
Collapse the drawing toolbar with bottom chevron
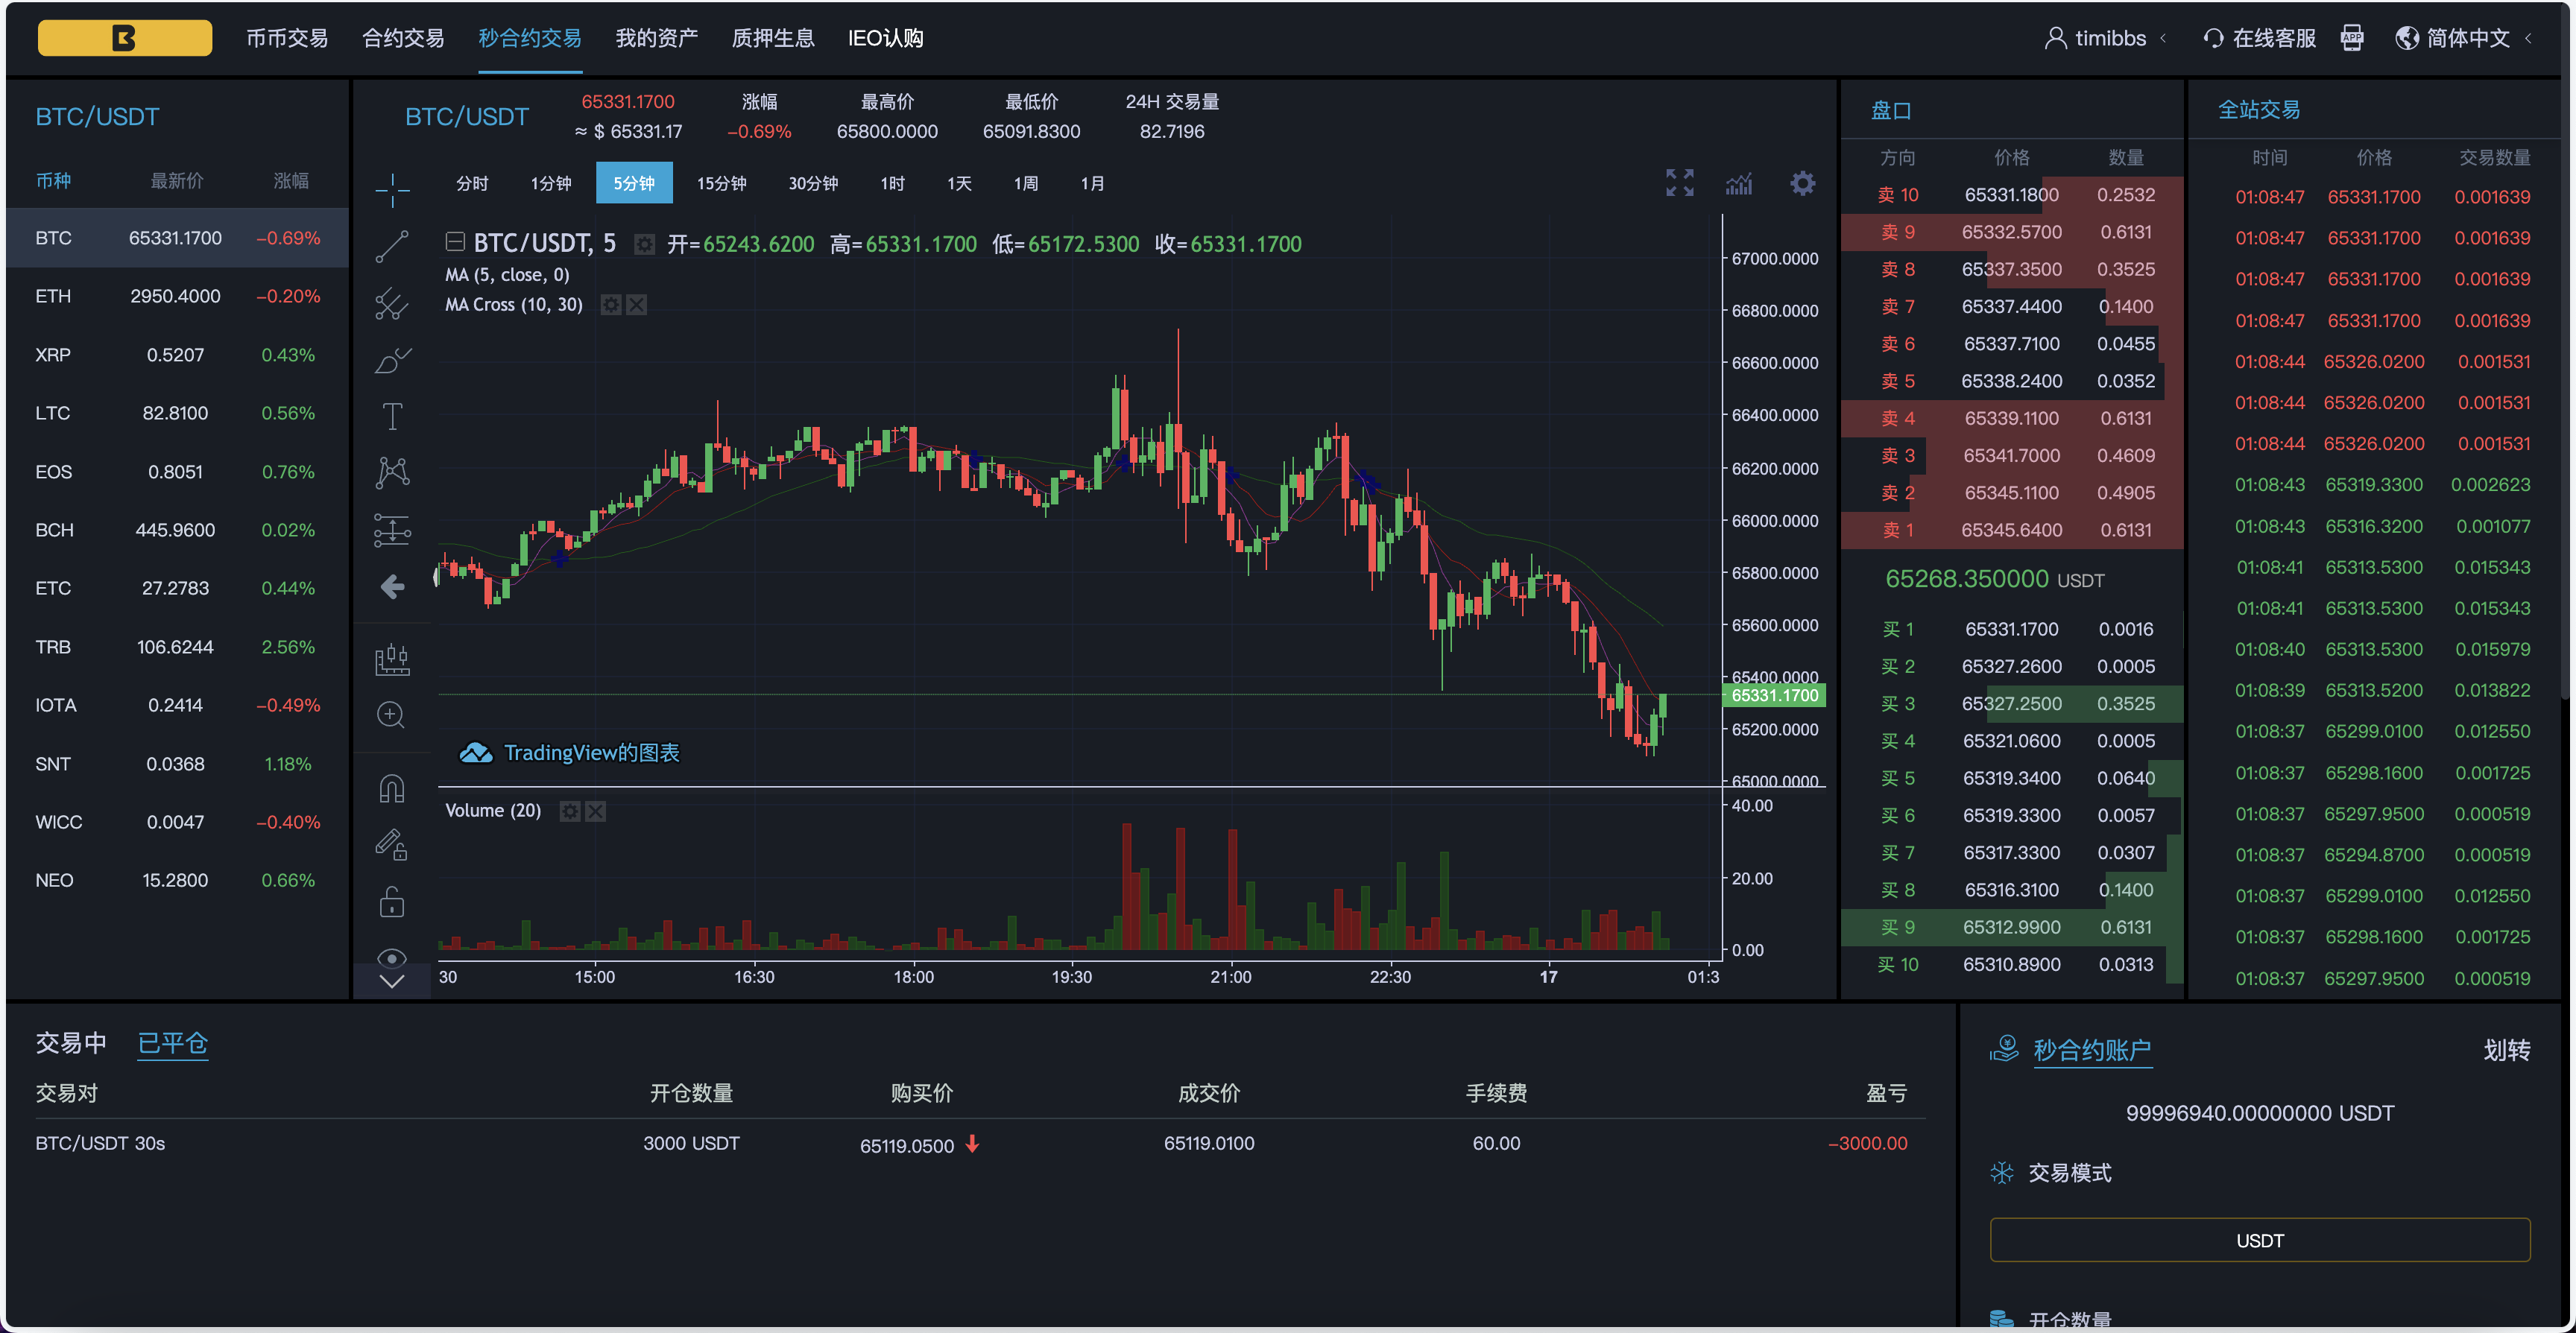[x=392, y=982]
